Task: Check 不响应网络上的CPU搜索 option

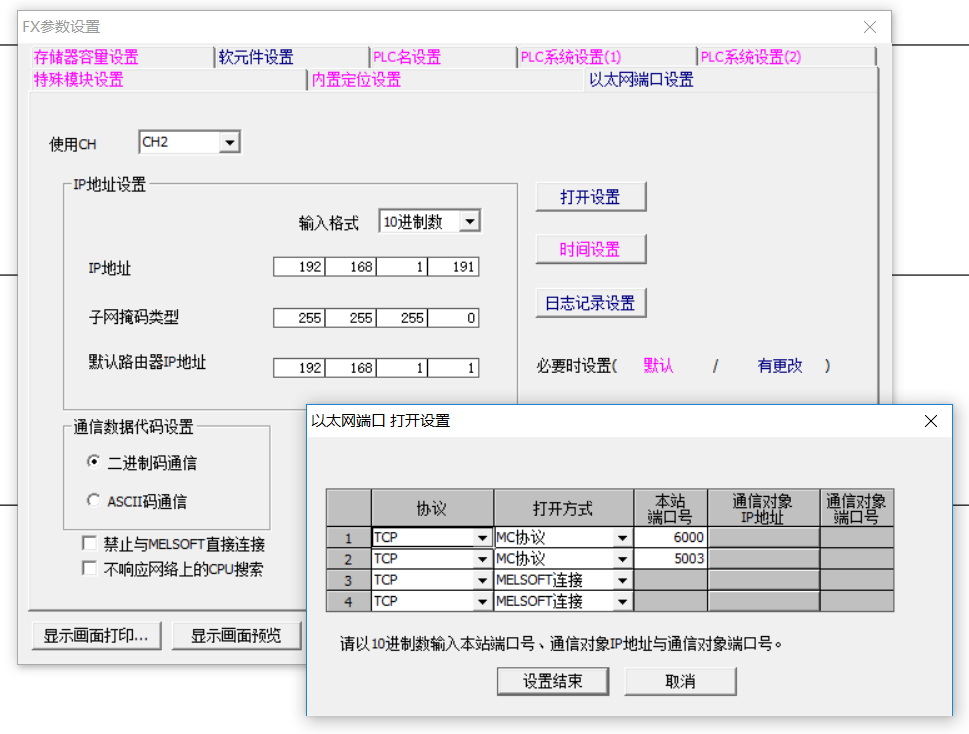Action: click(89, 568)
